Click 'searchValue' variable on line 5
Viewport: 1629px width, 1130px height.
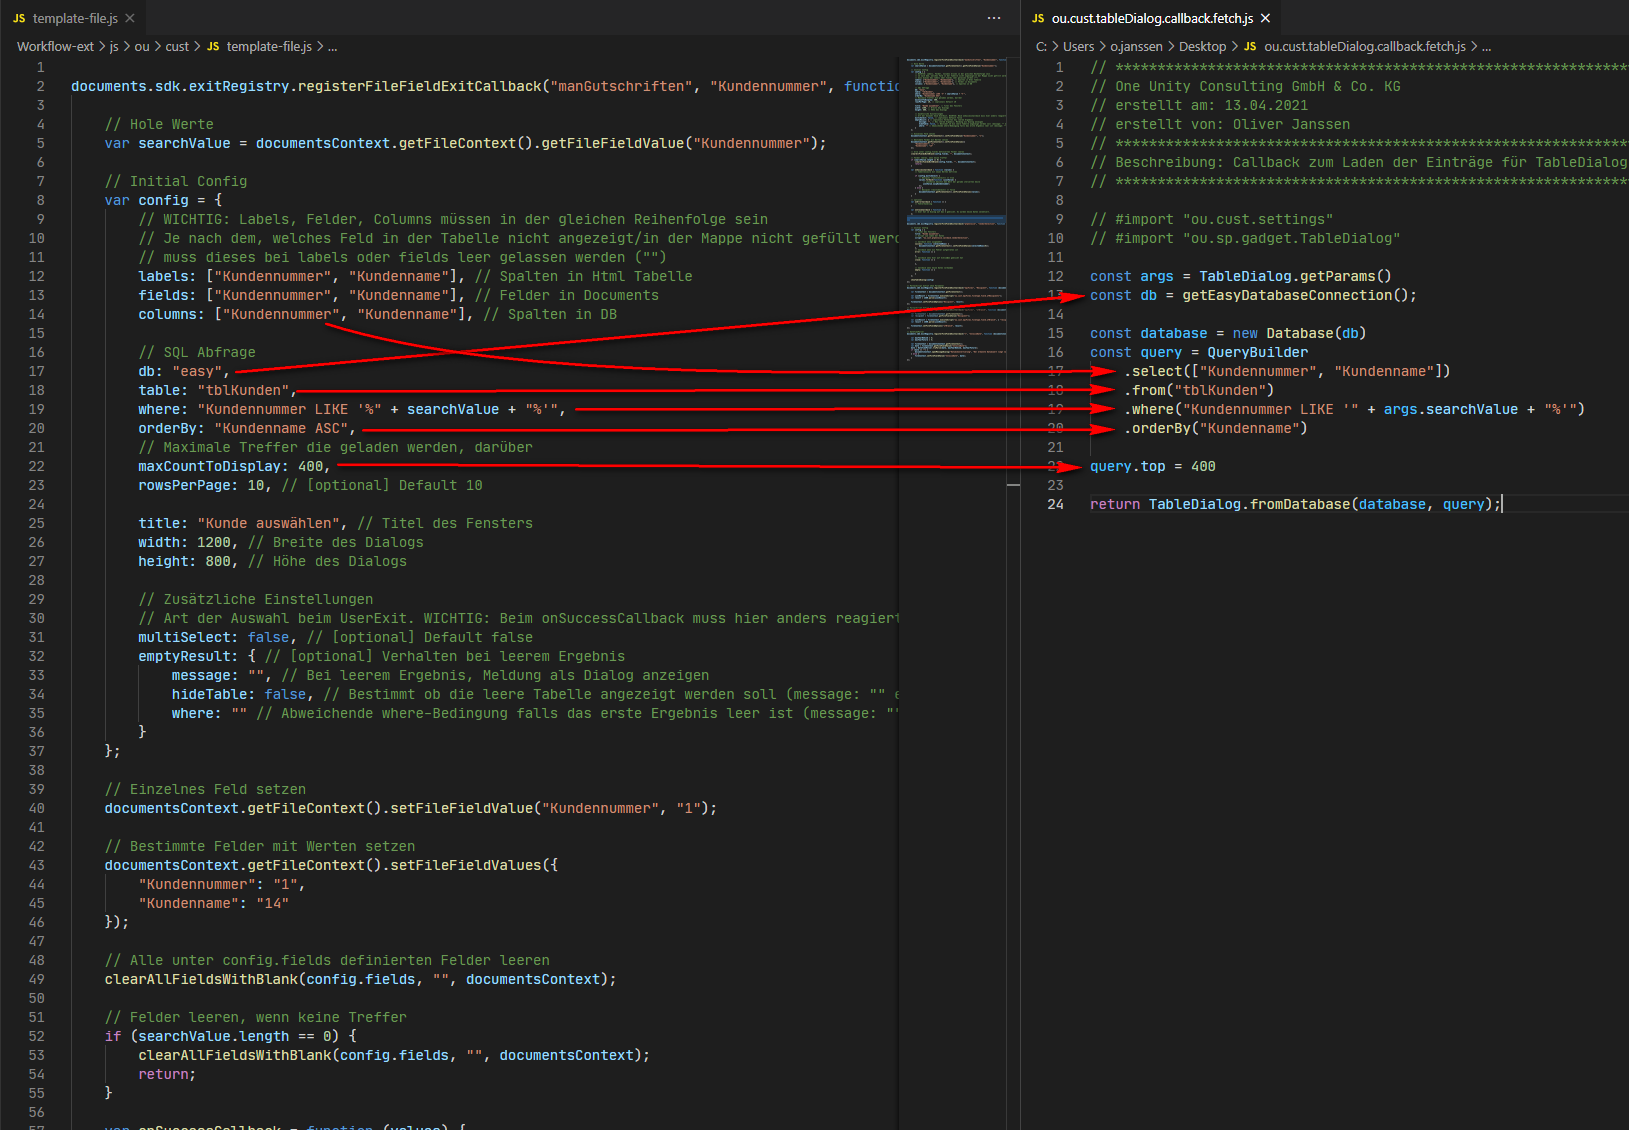[x=184, y=143]
